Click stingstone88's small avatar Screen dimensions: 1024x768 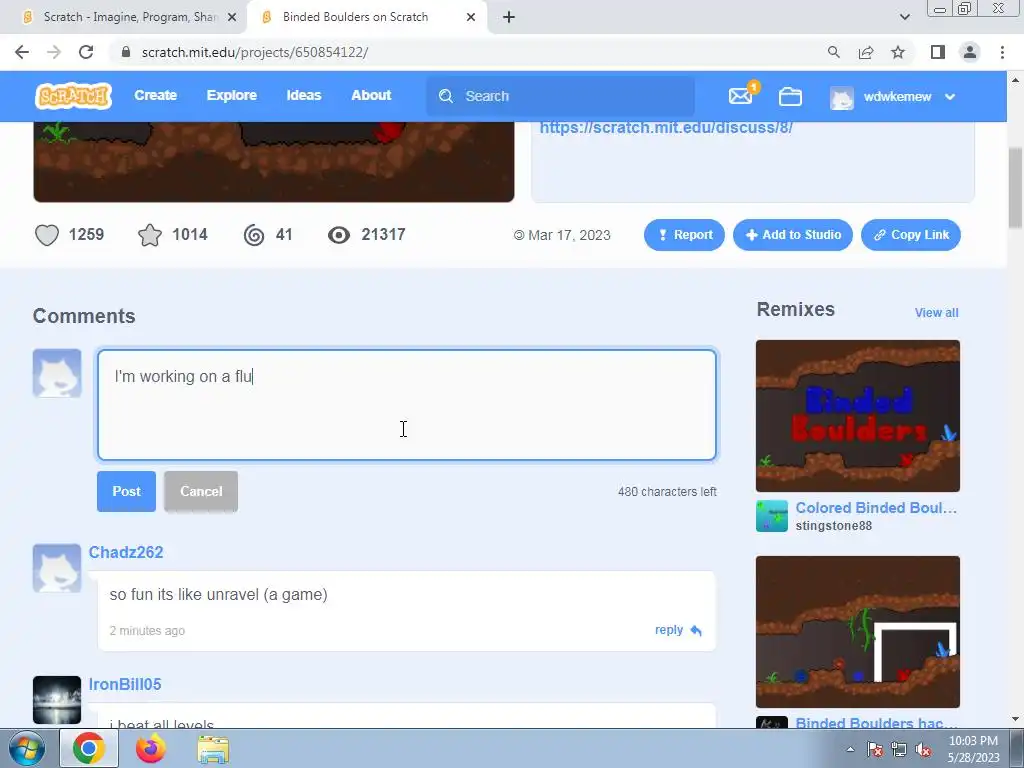pos(772,517)
